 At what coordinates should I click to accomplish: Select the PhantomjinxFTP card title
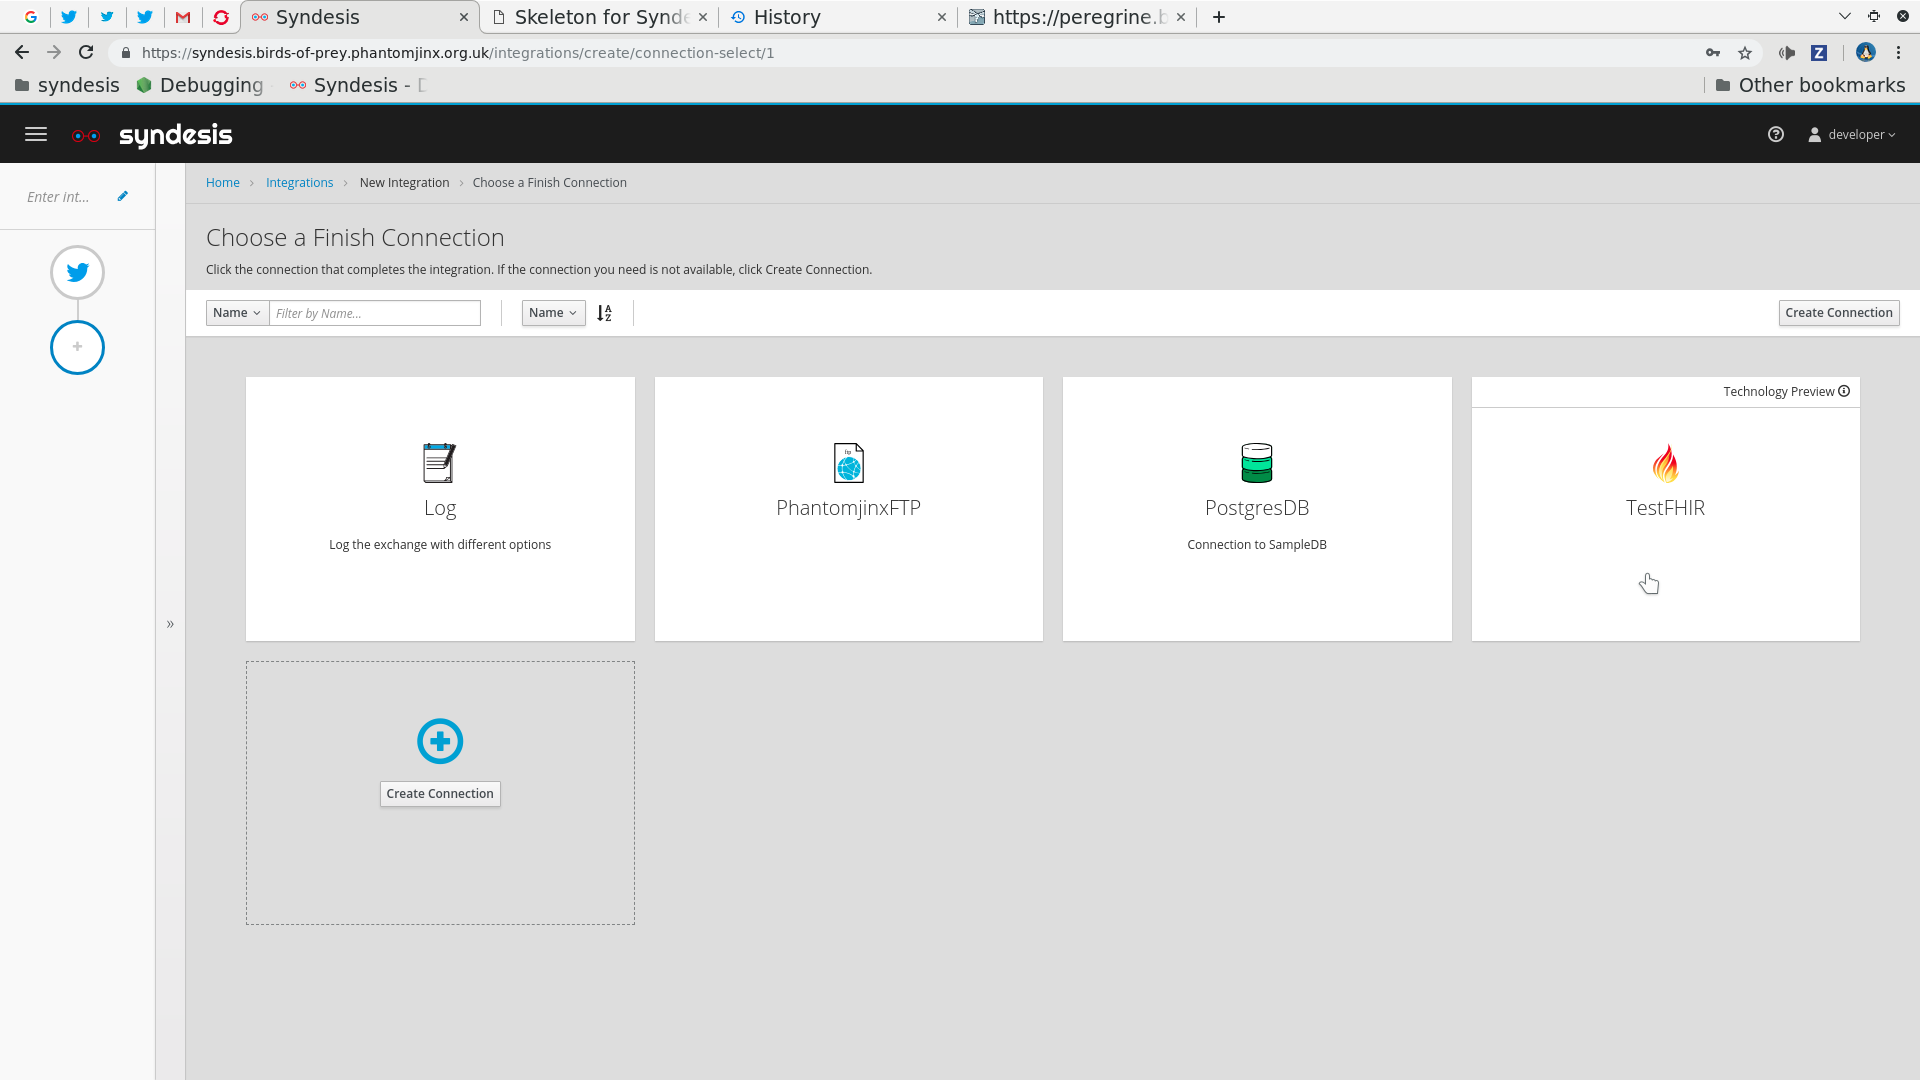click(848, 508)
